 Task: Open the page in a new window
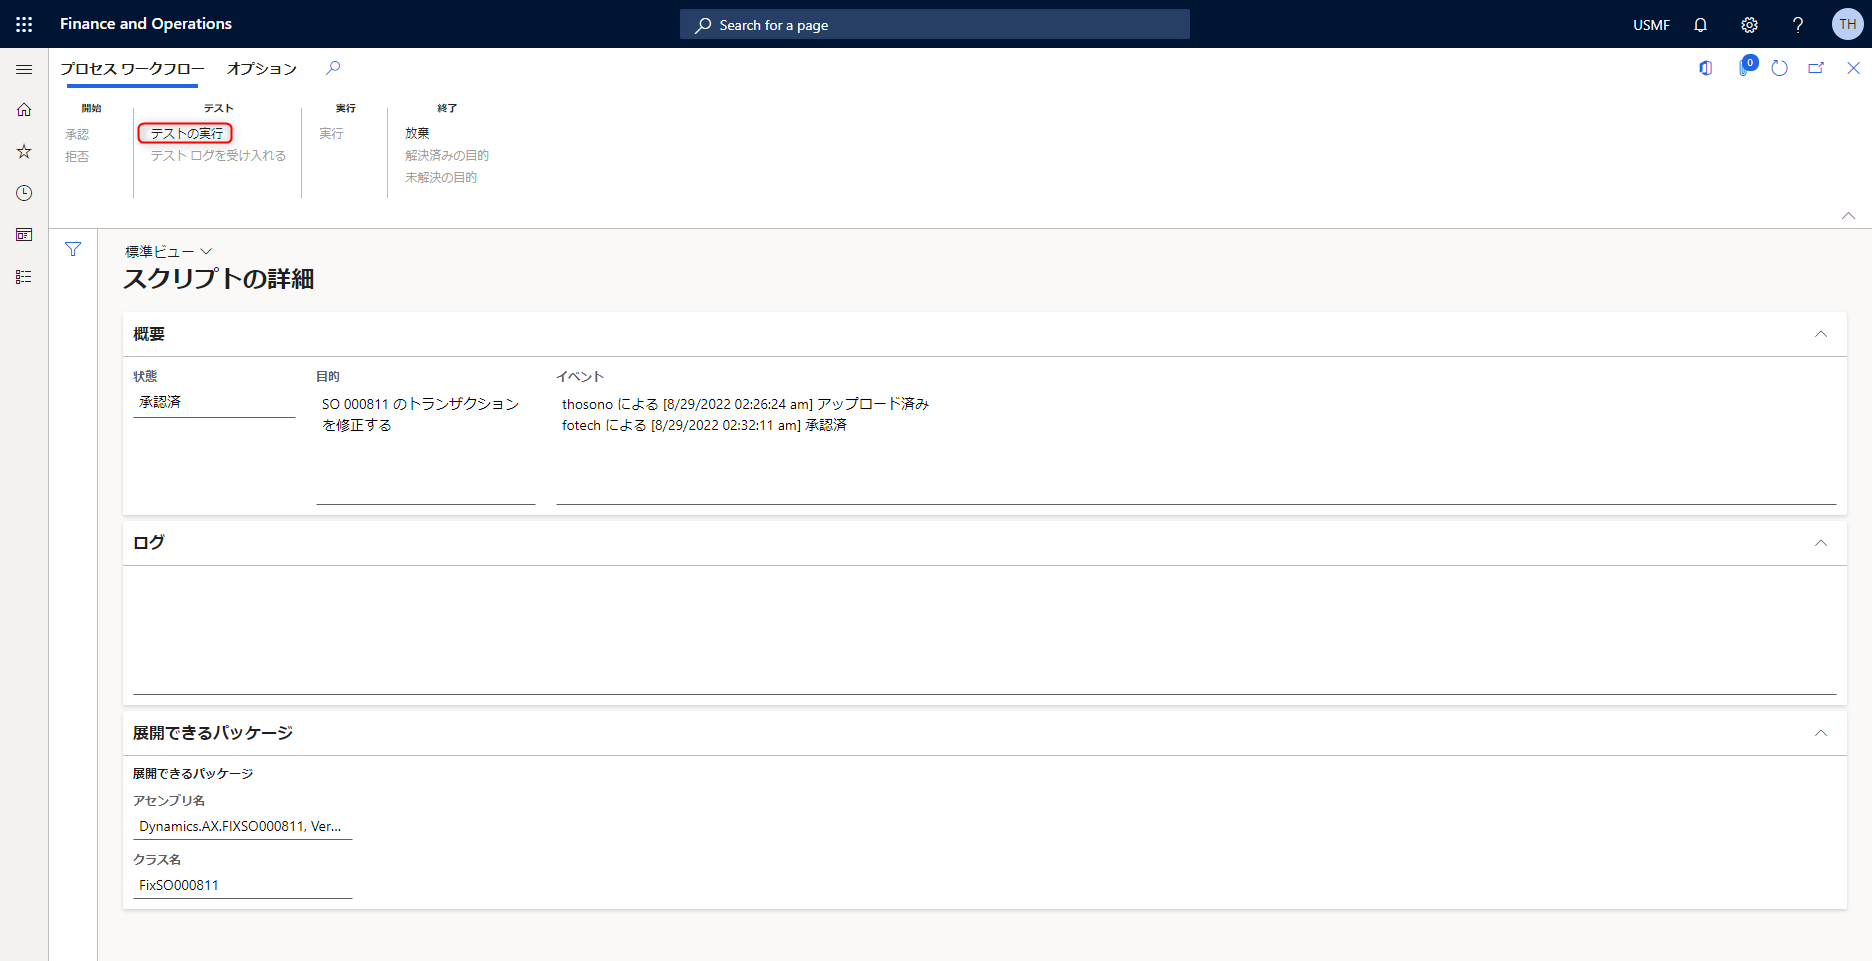[1816, 68]
